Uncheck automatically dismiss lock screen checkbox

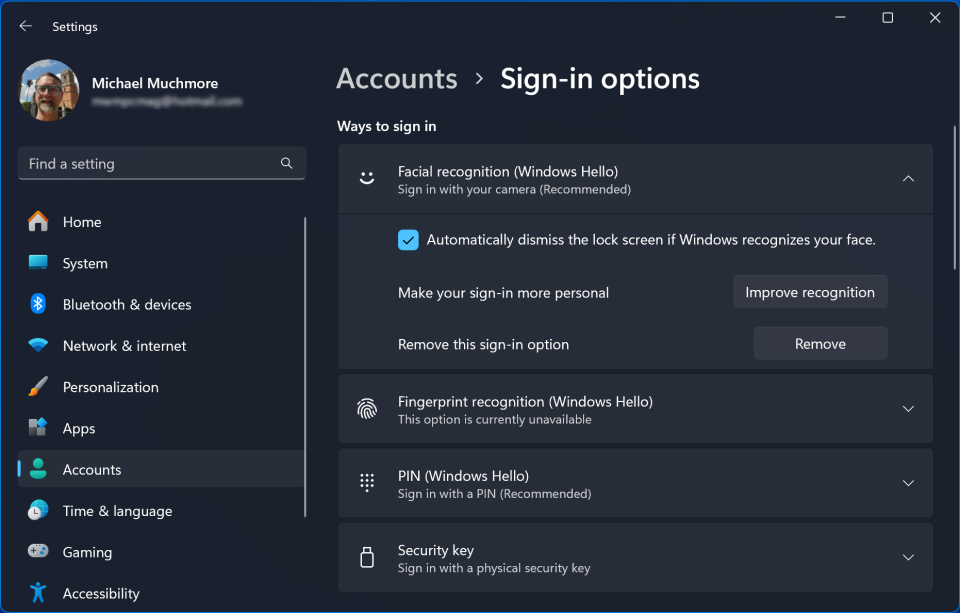click(x=408, y=240)
